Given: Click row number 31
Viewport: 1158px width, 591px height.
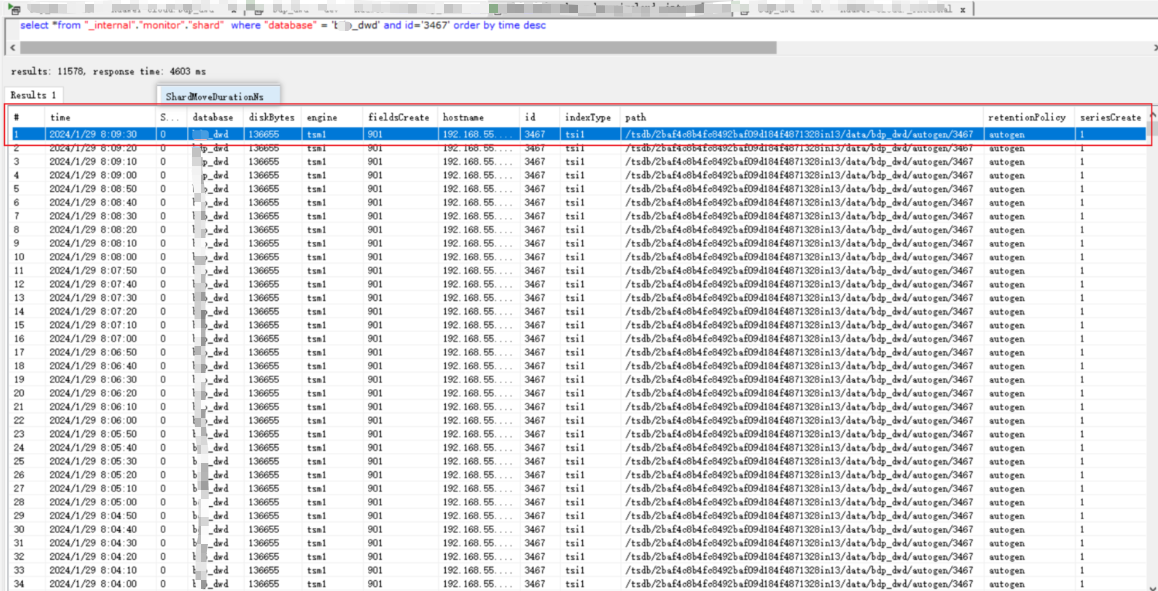Looking at the screenshot, I should click(18, 542).
